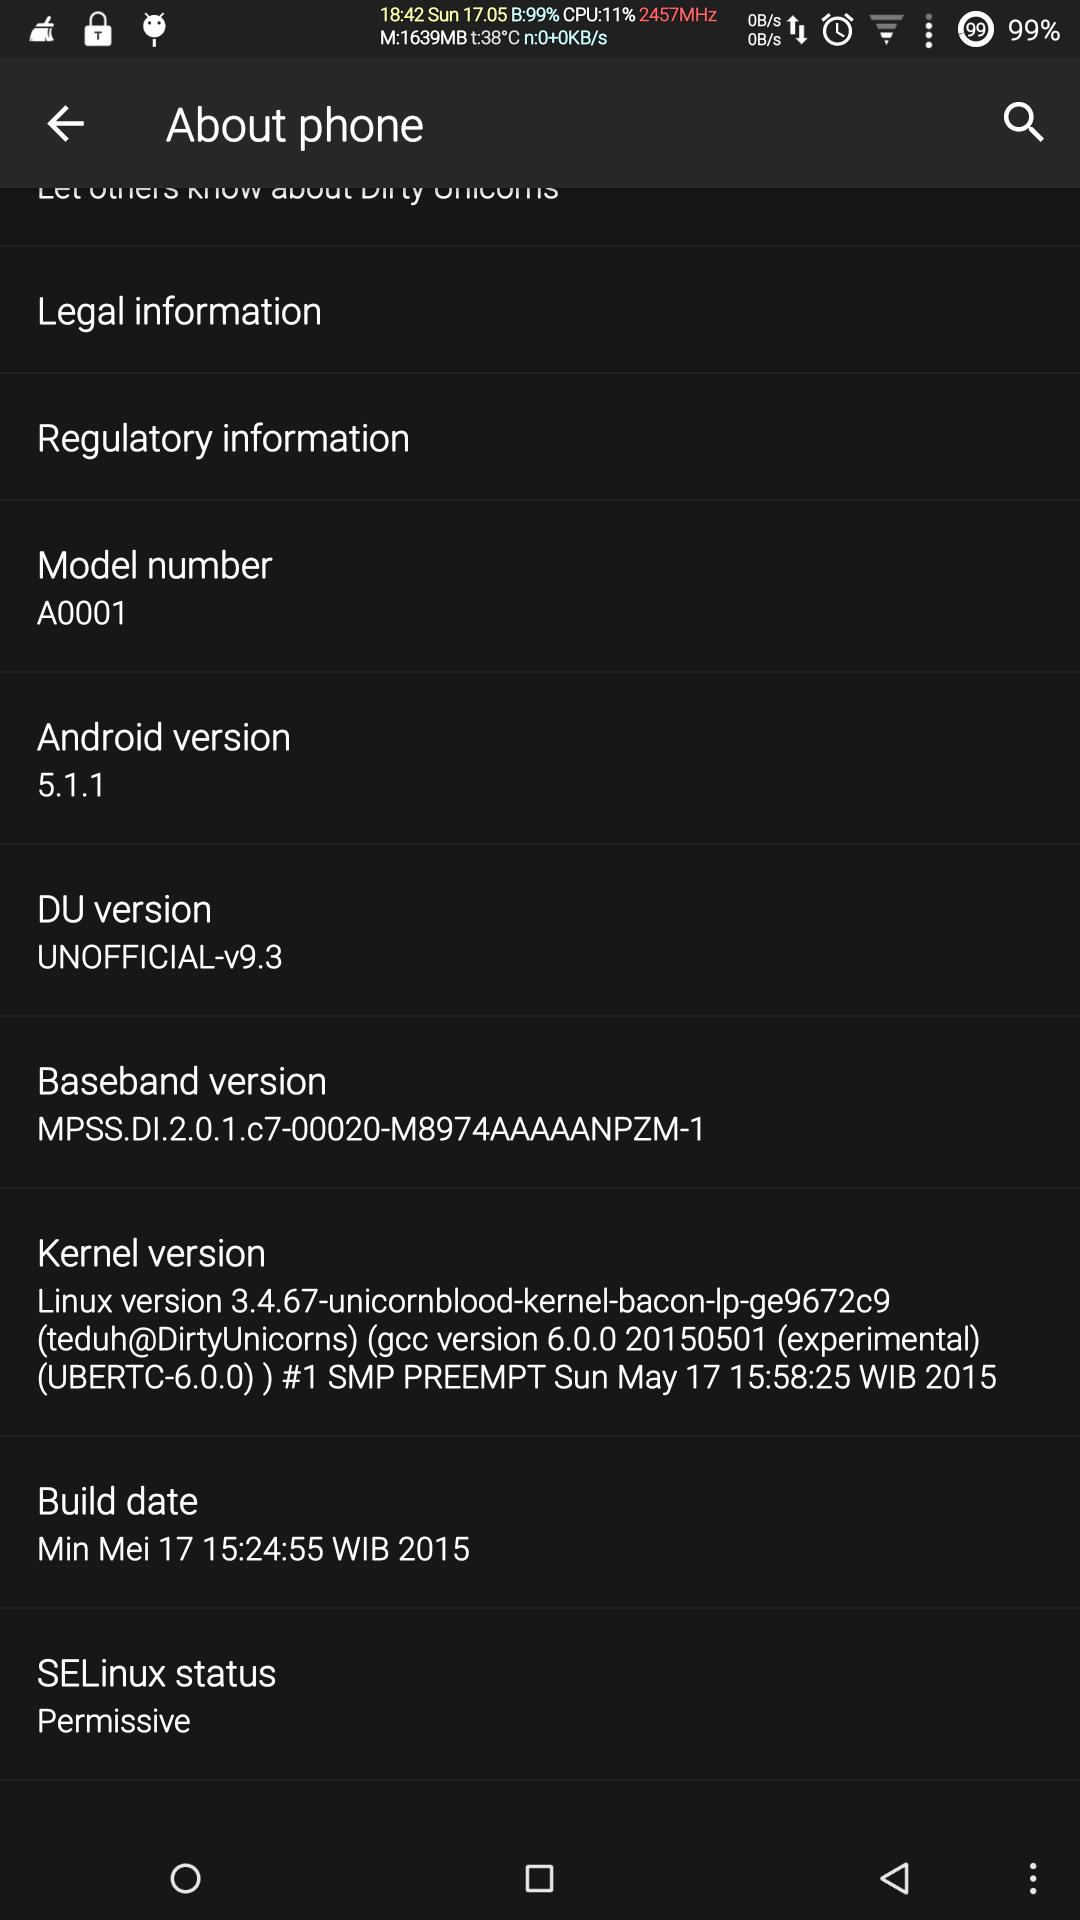
Task: Tap the About phone title text
Action: point(295,125)
